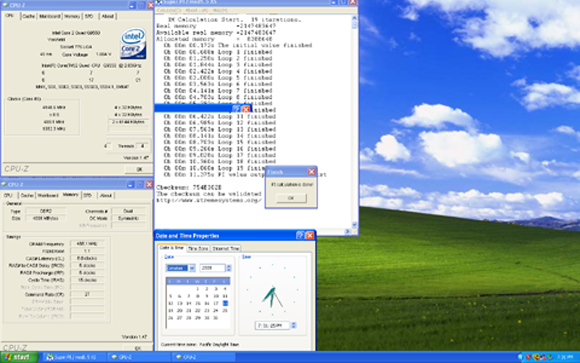
Task: Open the About menu in Super PI
Action: [x=196, y=10]
